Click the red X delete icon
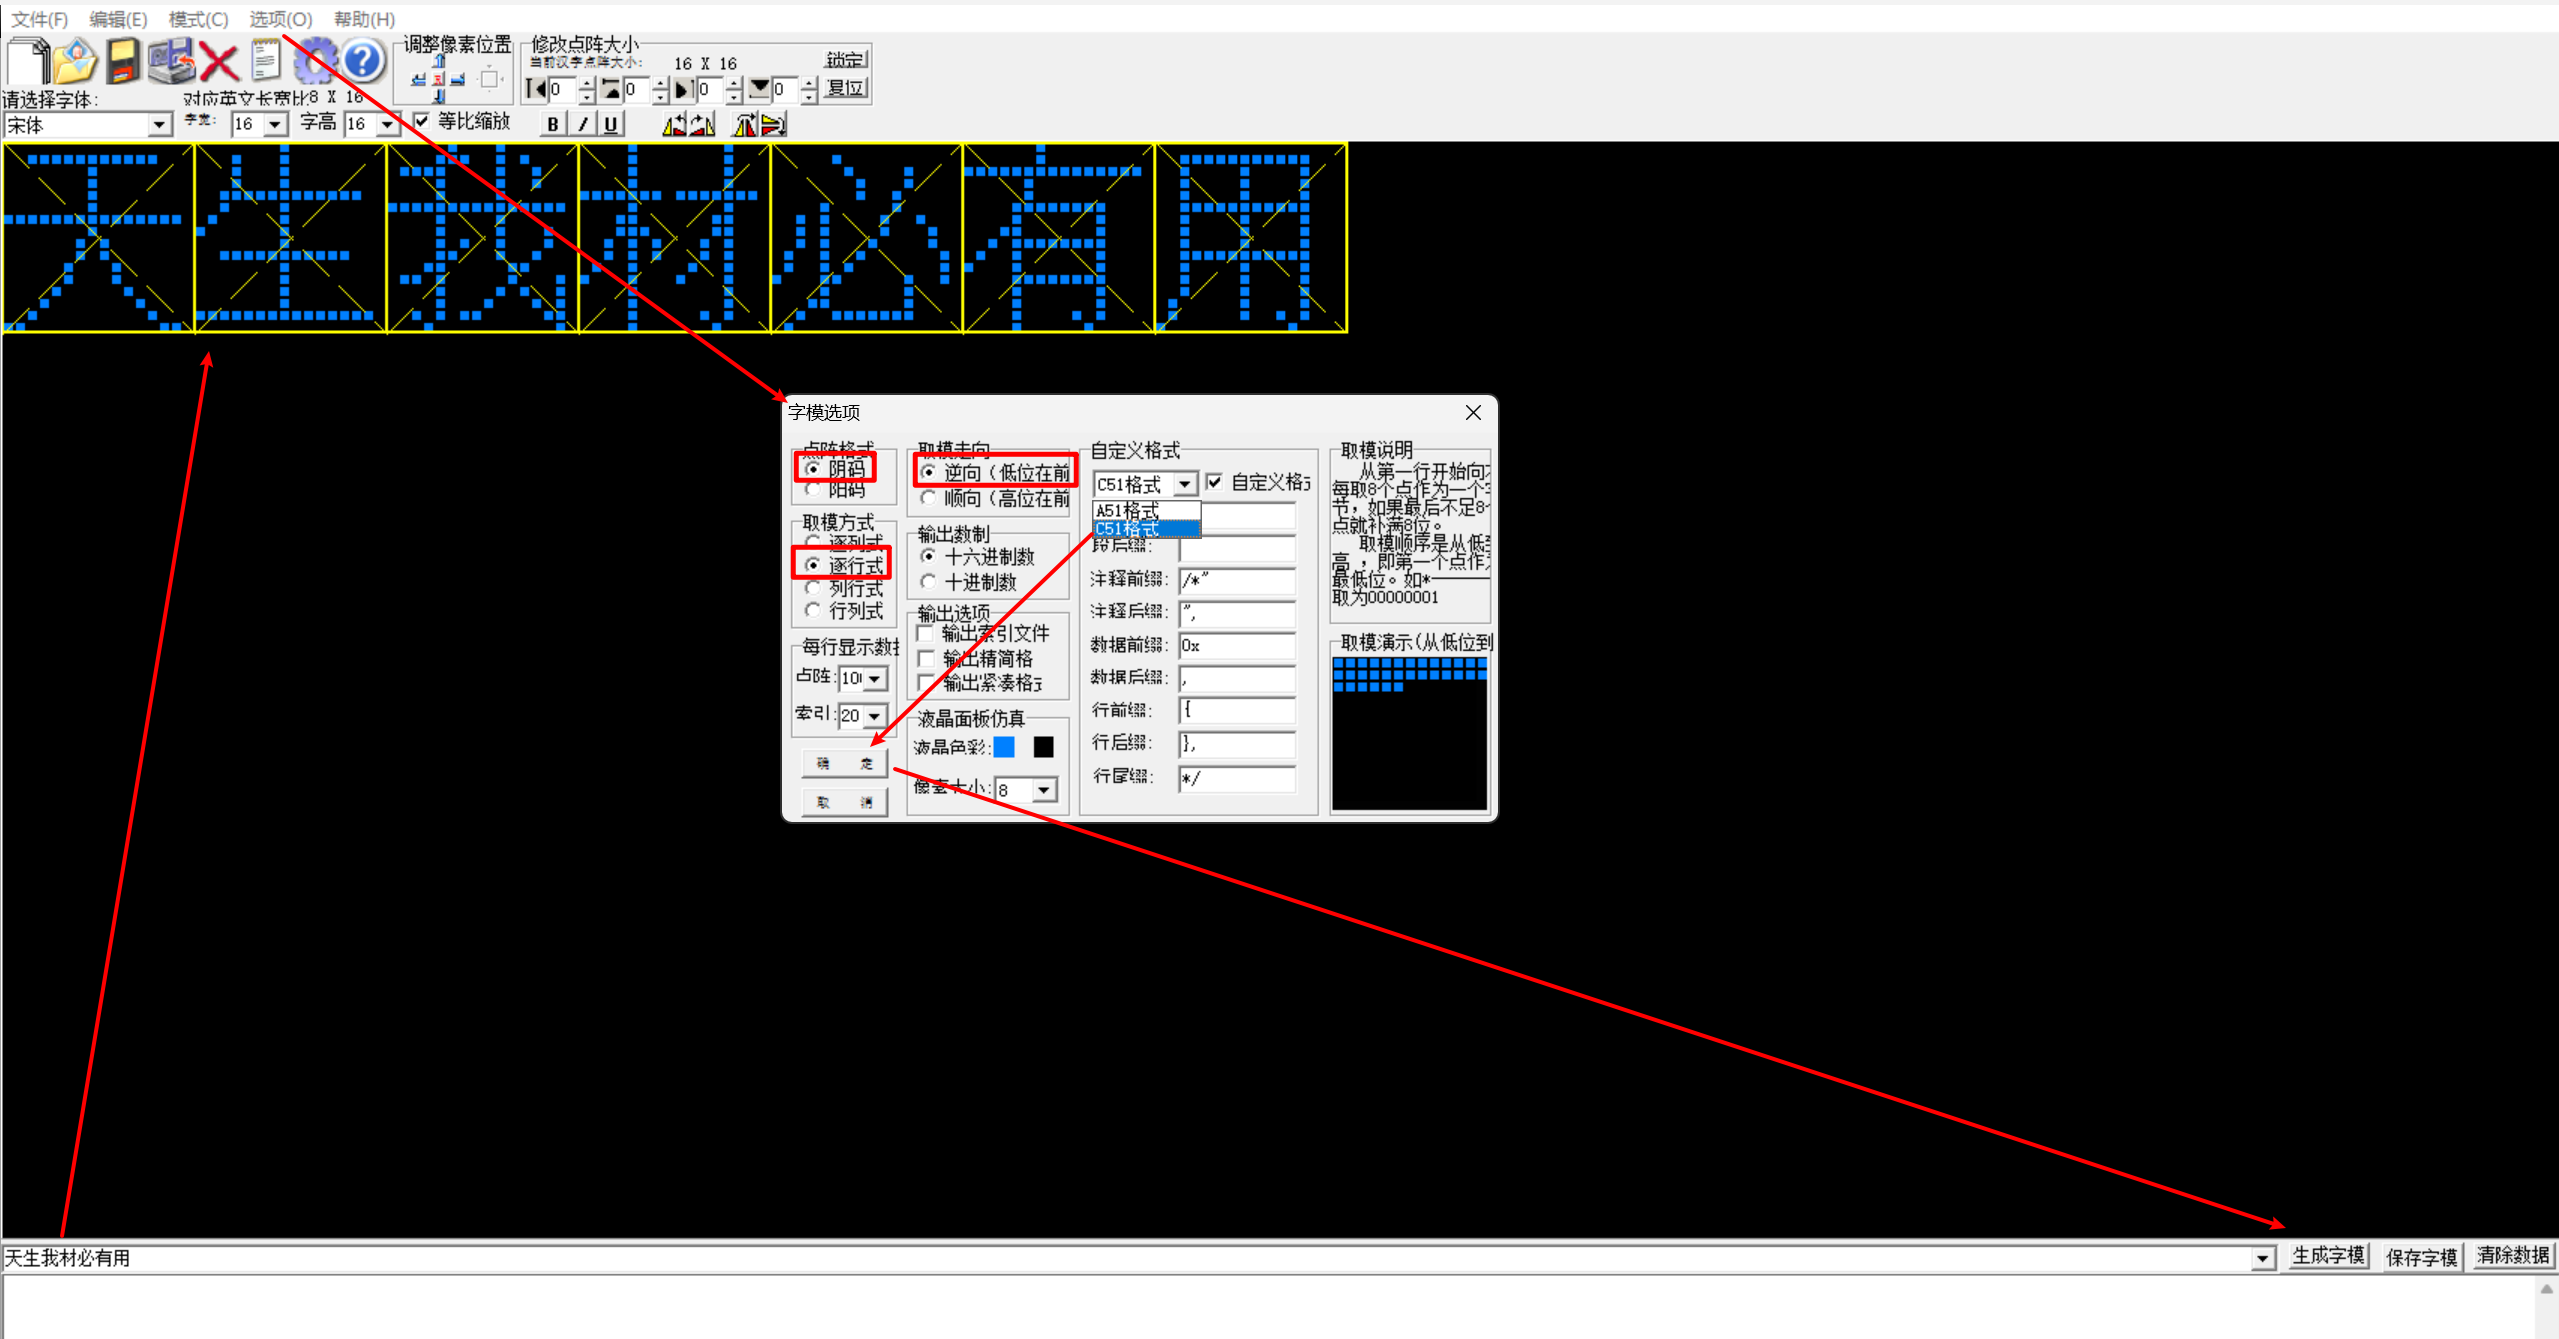The height and width of the screenshot is (1339, 2559). (x=218, y=62)
